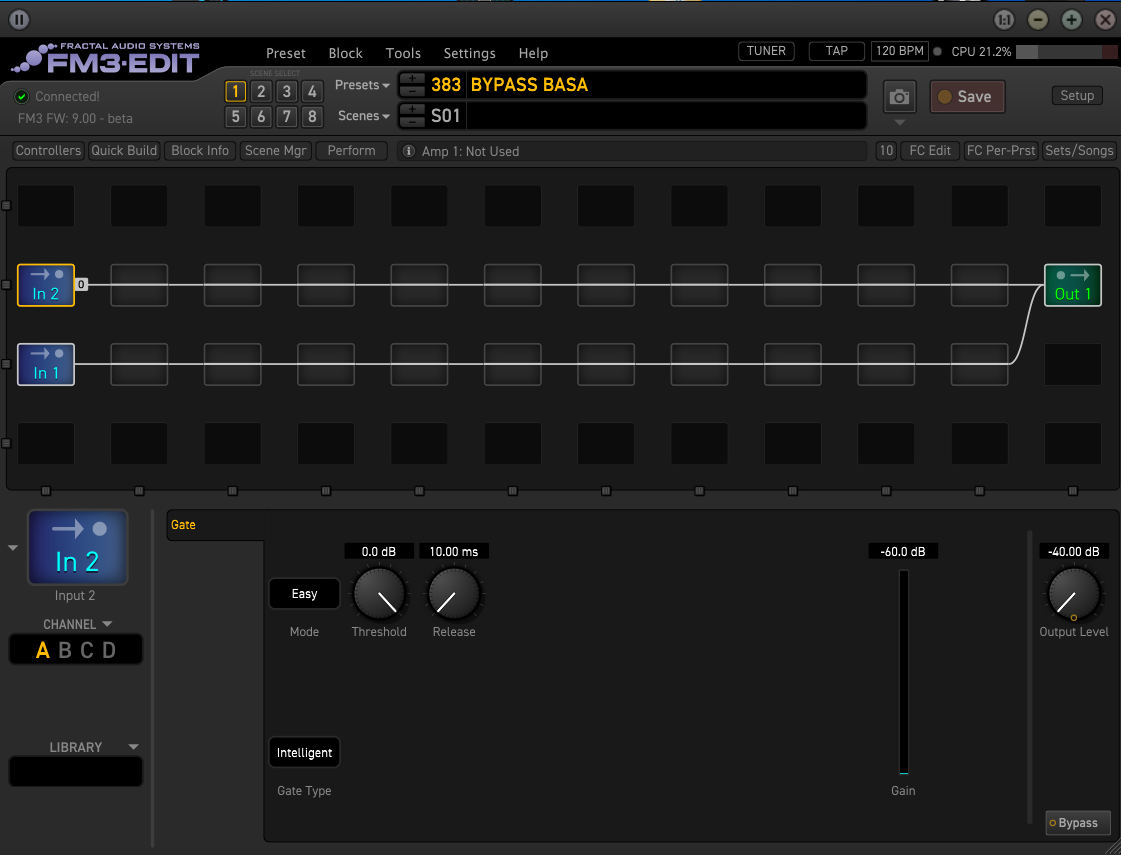Image resolution: width=1121 pixels, height=855 pixels.
Task: Open the Presets dropdown
Action: coord(362,85)
